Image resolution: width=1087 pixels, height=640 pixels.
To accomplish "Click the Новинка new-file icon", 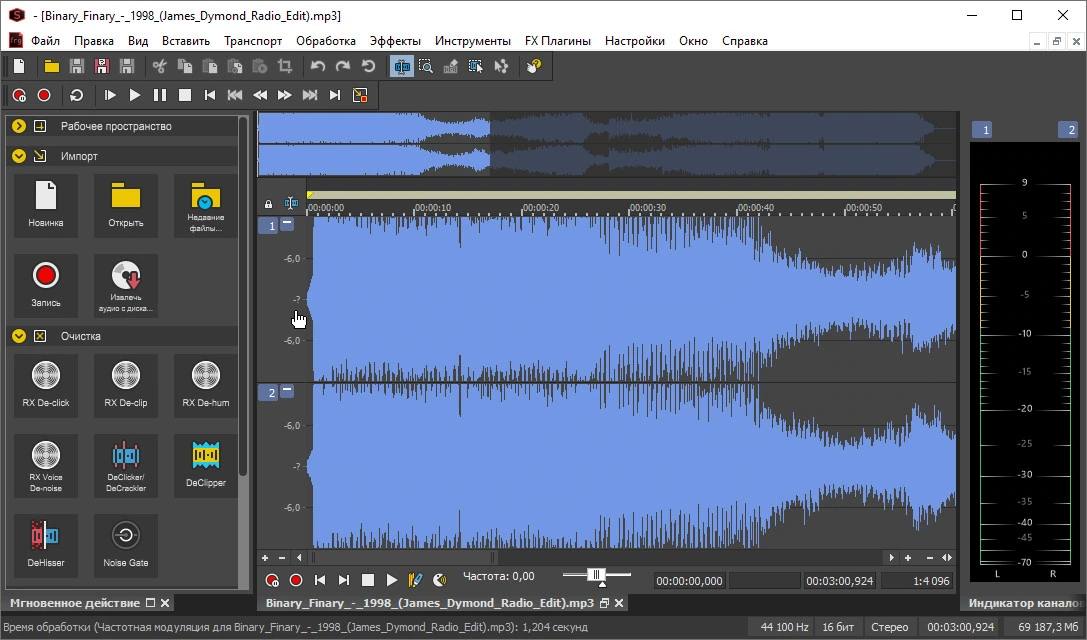I will [x=46, y=206].
